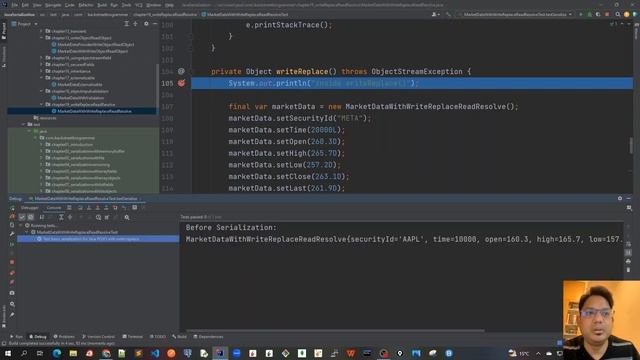Select the MarketDataExternalizable class
Viewport: 640px width, 360px height.
pos(76,84)
